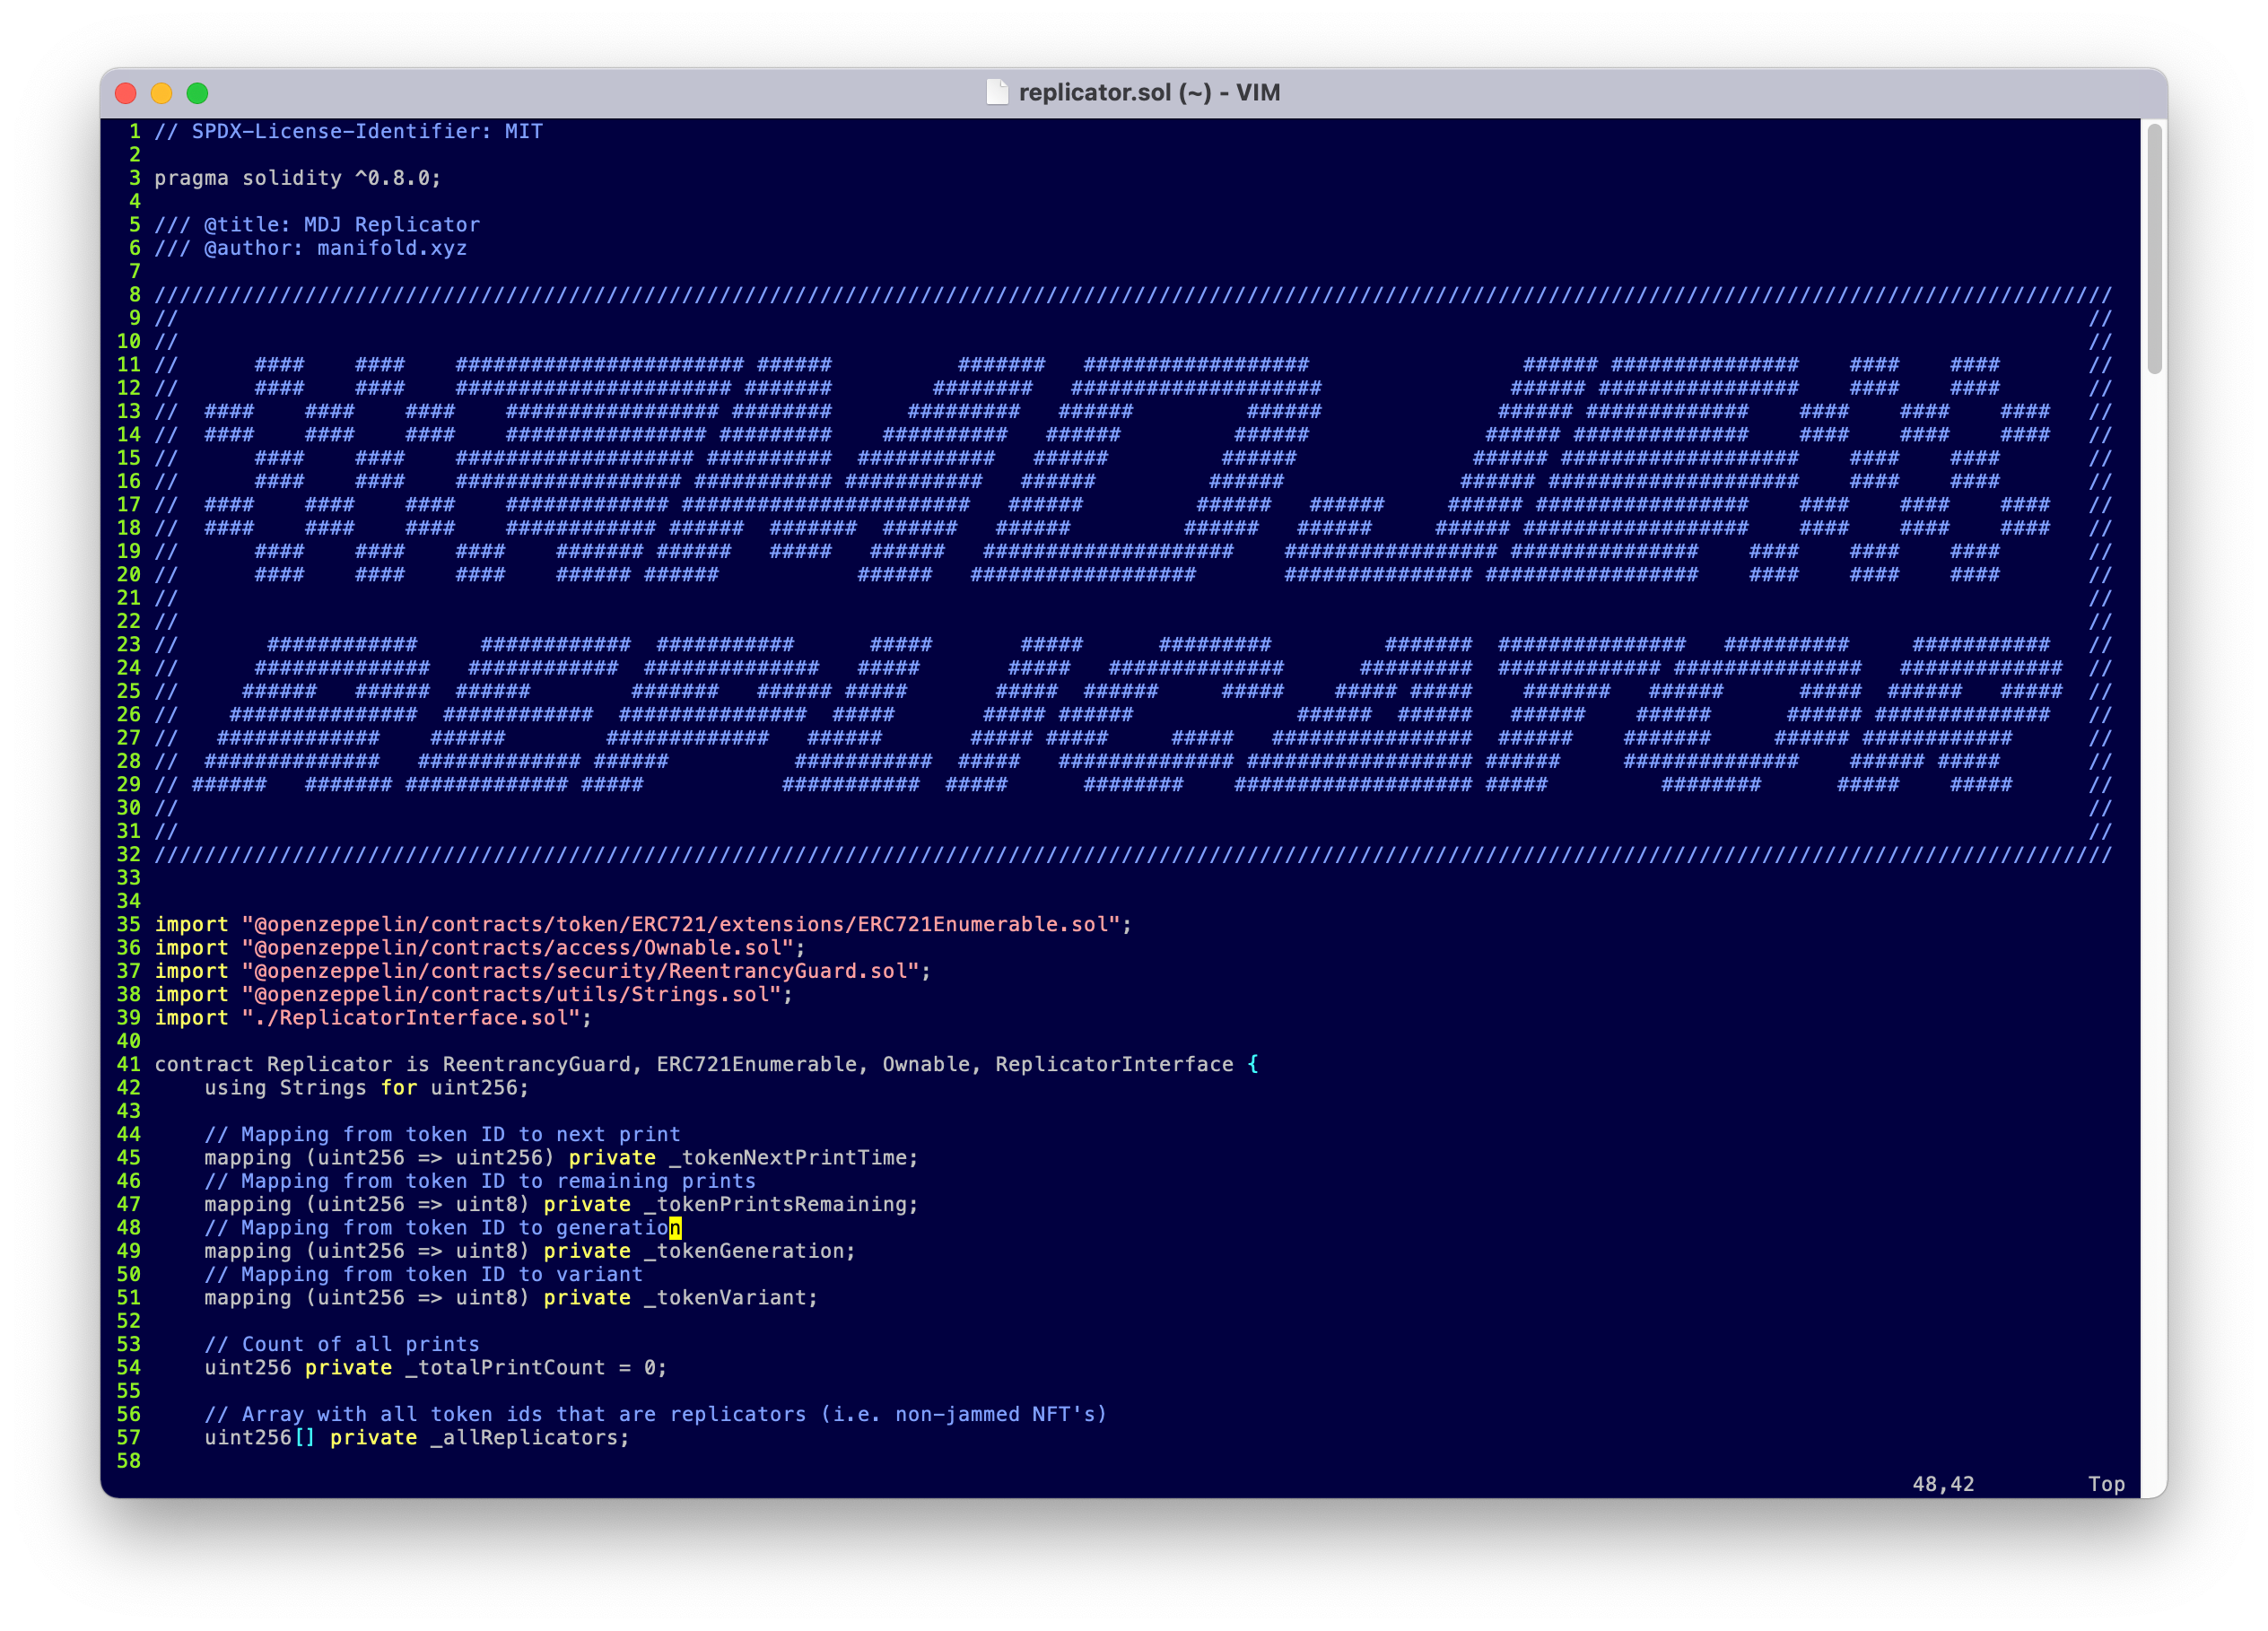Click the replicator.sol window title text
Viewport: 2268px width, 1631px height.
pyautogui.click(x=1148, y=92)
